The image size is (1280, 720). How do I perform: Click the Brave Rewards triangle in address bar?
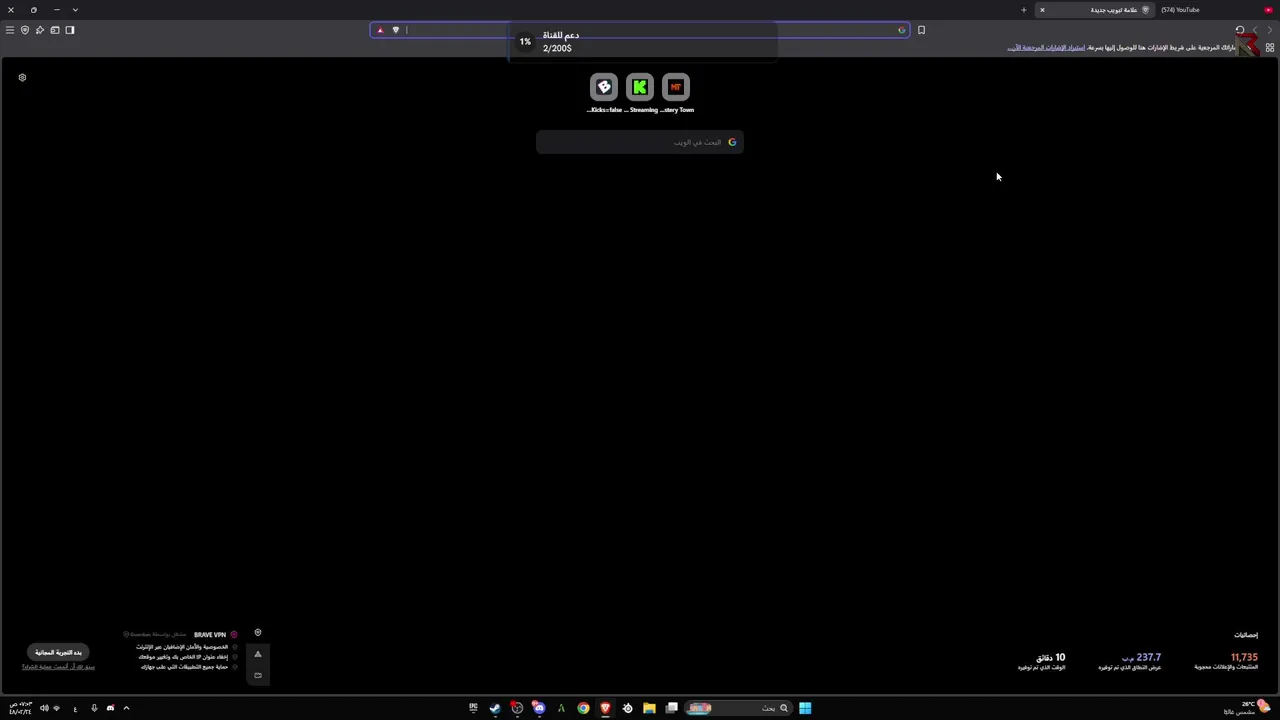tap(380, 30)
